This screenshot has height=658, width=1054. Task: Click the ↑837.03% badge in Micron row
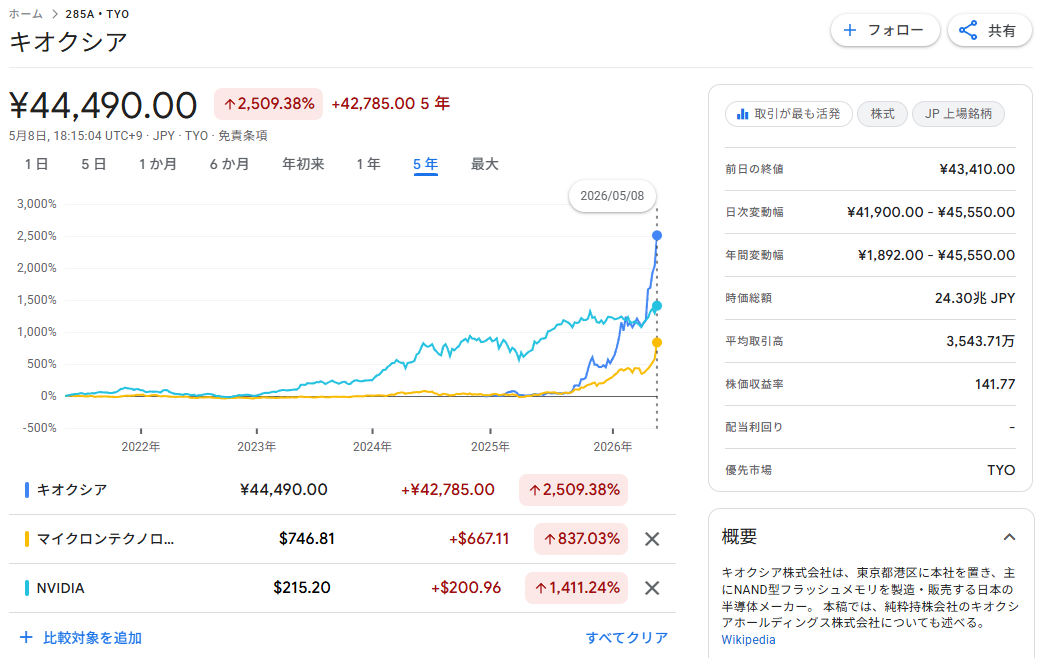coord(581,539)
